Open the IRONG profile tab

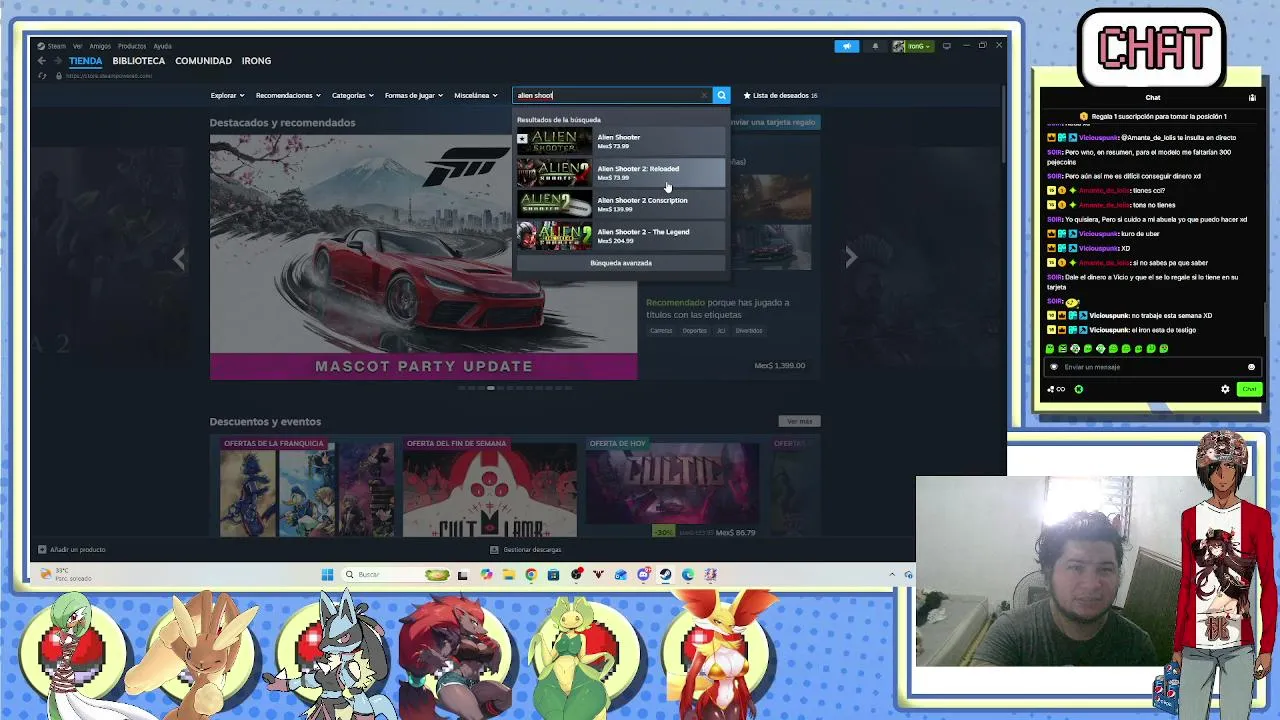click(x=256, y=61)
